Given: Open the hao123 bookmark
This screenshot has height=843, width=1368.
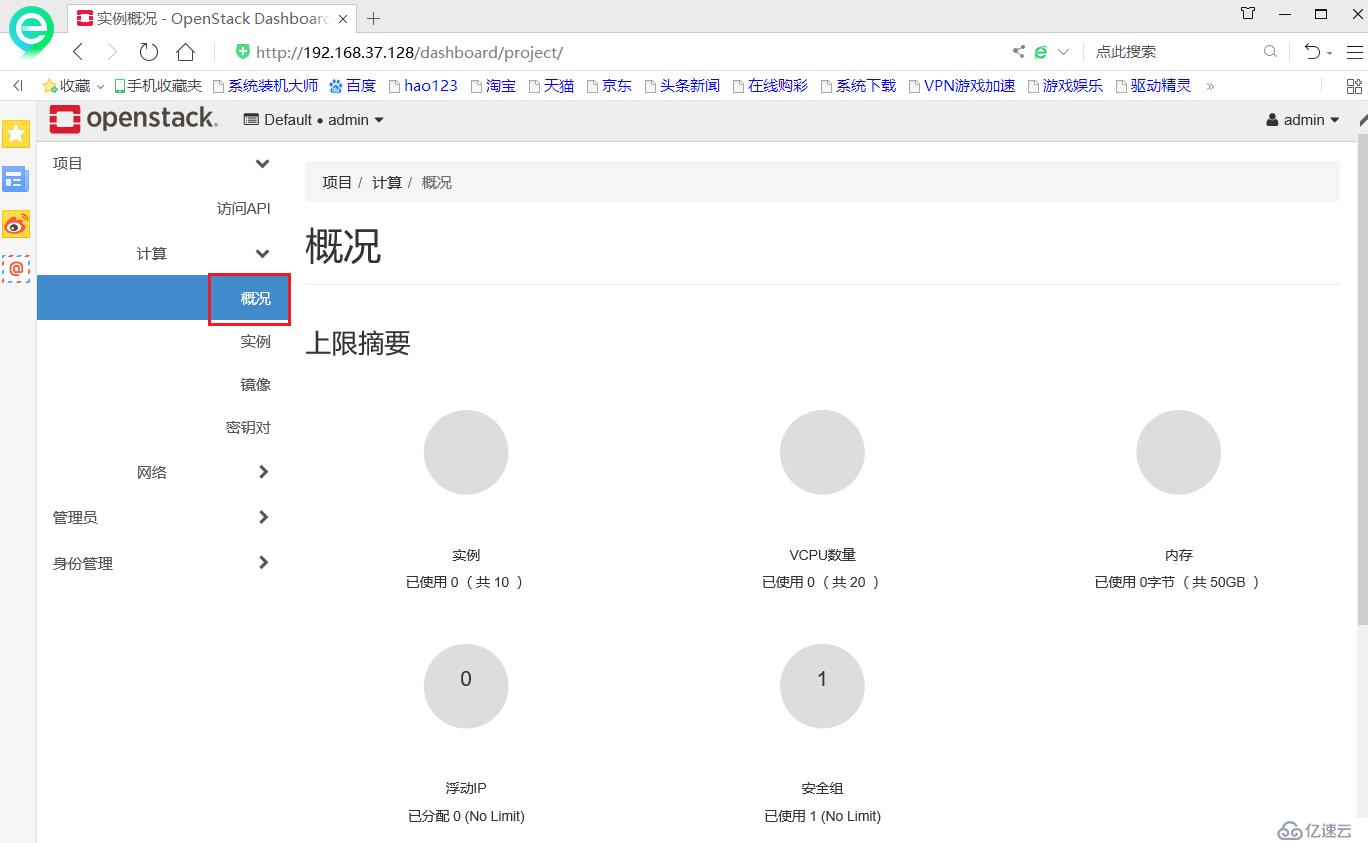Looking at the screenshot, I should pyautogui.click(x=423, y=86).
